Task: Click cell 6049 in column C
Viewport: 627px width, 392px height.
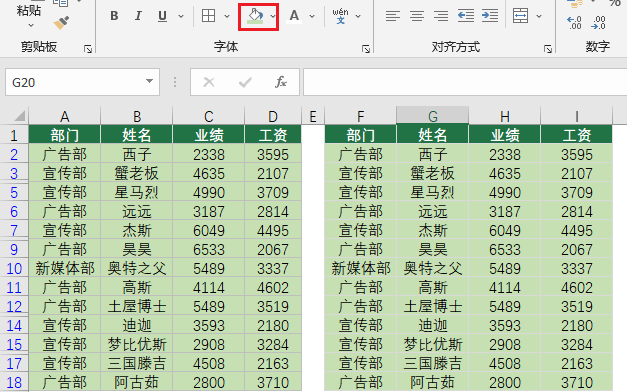Action: [x=209, y=230]
